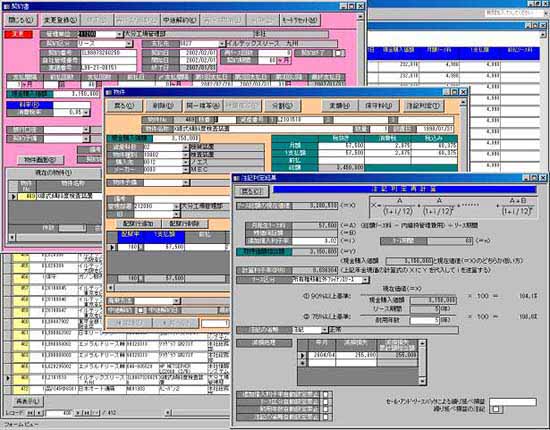Click 同一複写(A) button in the 物件 window
Screen dimensions: 550x430
tap(203, 106)
